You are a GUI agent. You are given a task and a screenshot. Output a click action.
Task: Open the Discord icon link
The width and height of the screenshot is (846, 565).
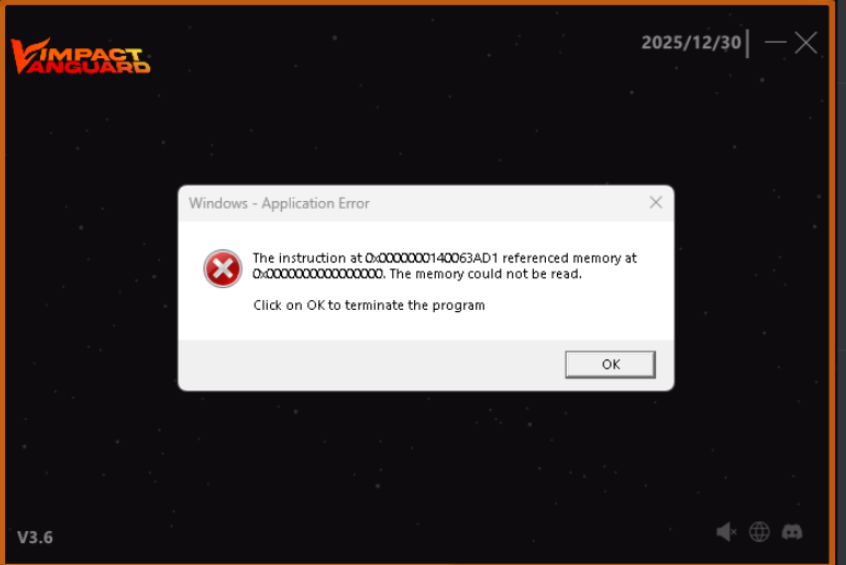tap(792, 532)
